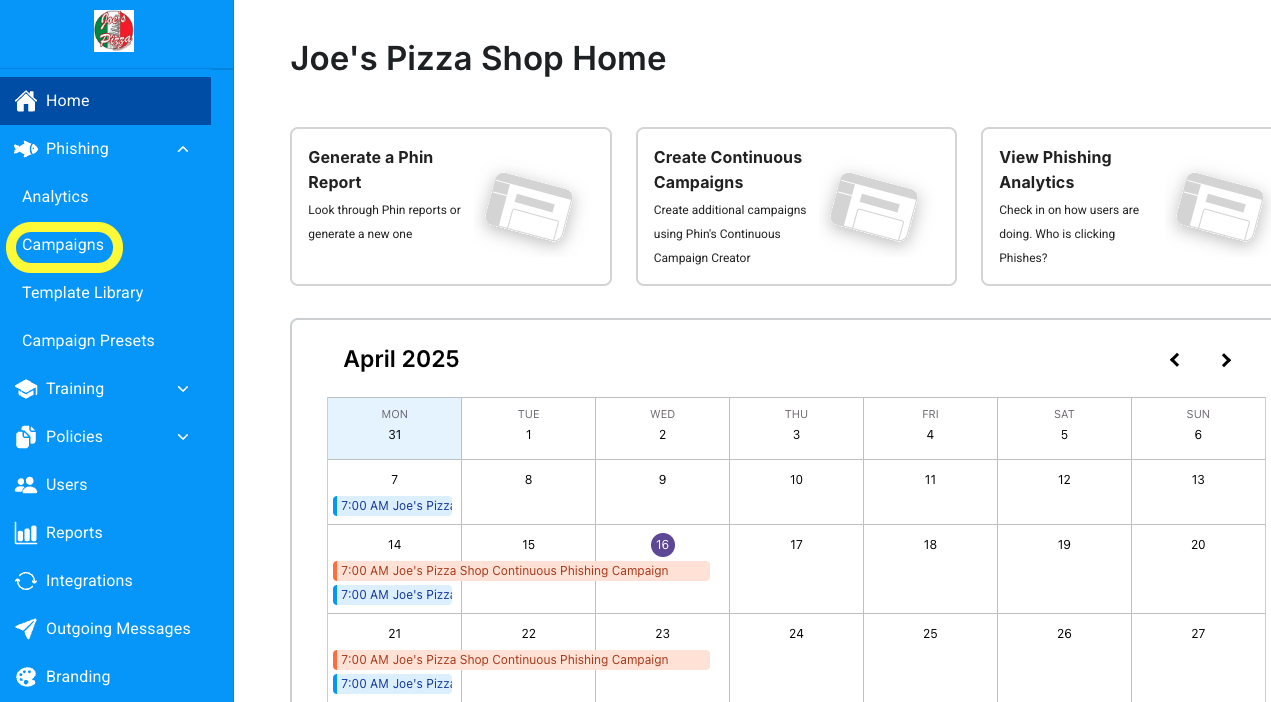The height and width of the screenshot is (702, 1271).
Task: Expand the Policies menu chevron
Action: [x=183, y=437]
